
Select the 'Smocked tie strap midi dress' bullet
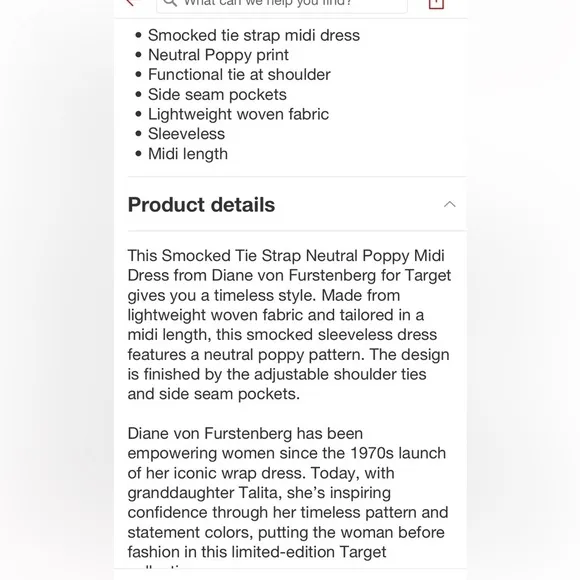pos(254,36)
